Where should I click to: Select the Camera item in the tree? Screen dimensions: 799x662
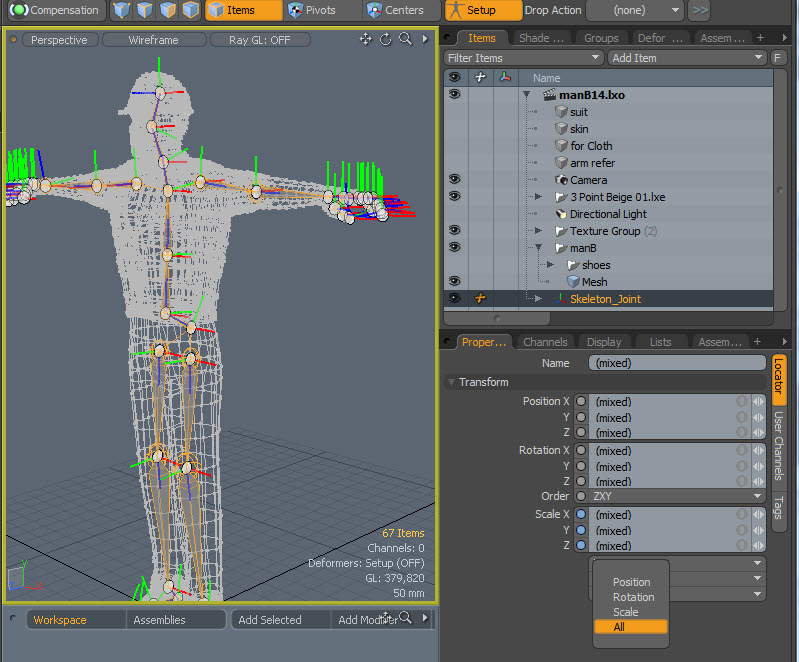588,180
